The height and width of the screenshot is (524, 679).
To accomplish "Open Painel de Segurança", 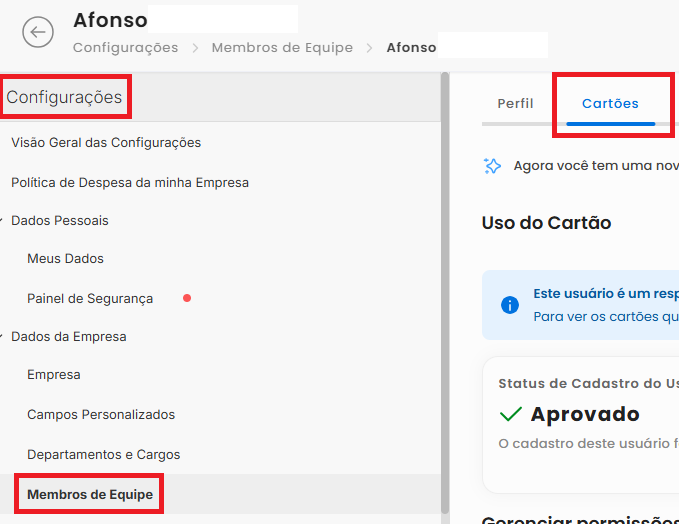I will [x=90, y=299].
